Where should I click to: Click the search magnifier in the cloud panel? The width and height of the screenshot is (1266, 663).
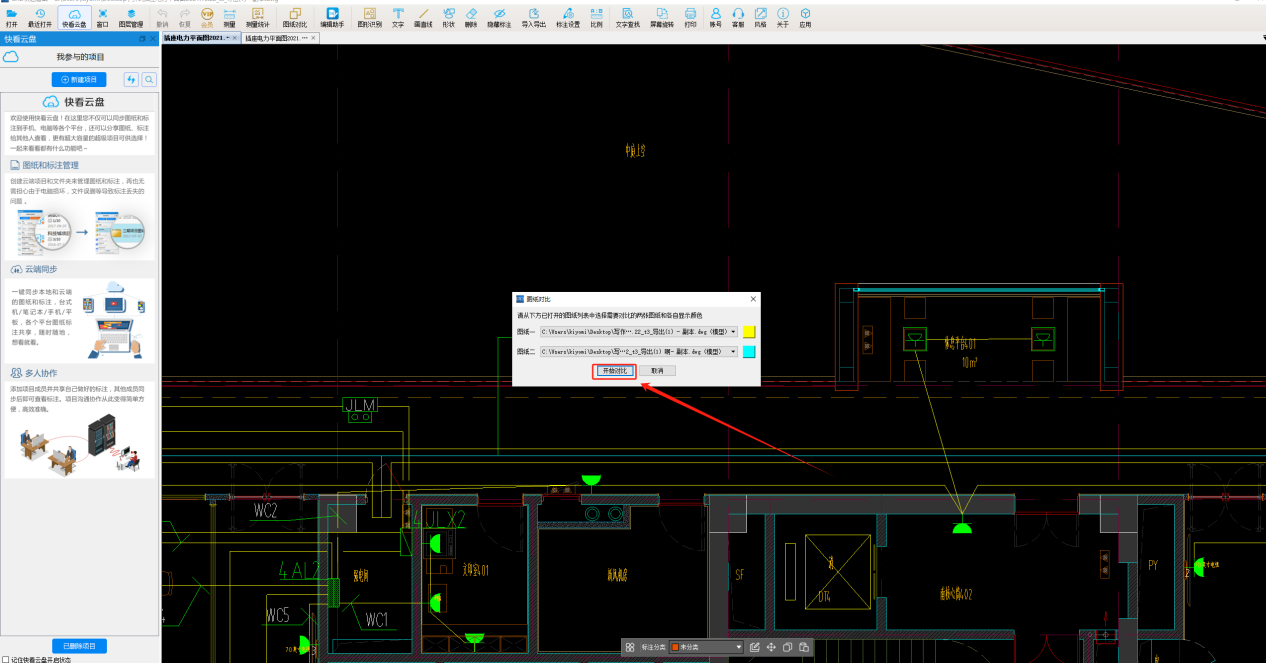[x=149, y=79]
